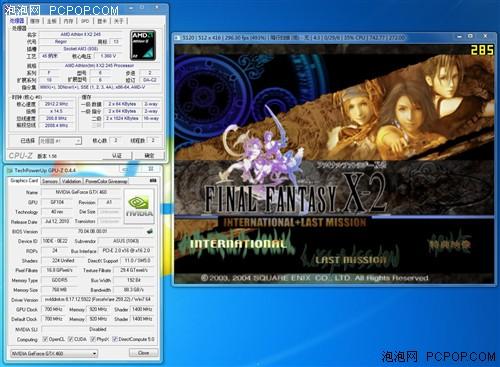Click the core voltage value in CPU-Z
This screenshot has width=500, height=367.
point(108,56)
